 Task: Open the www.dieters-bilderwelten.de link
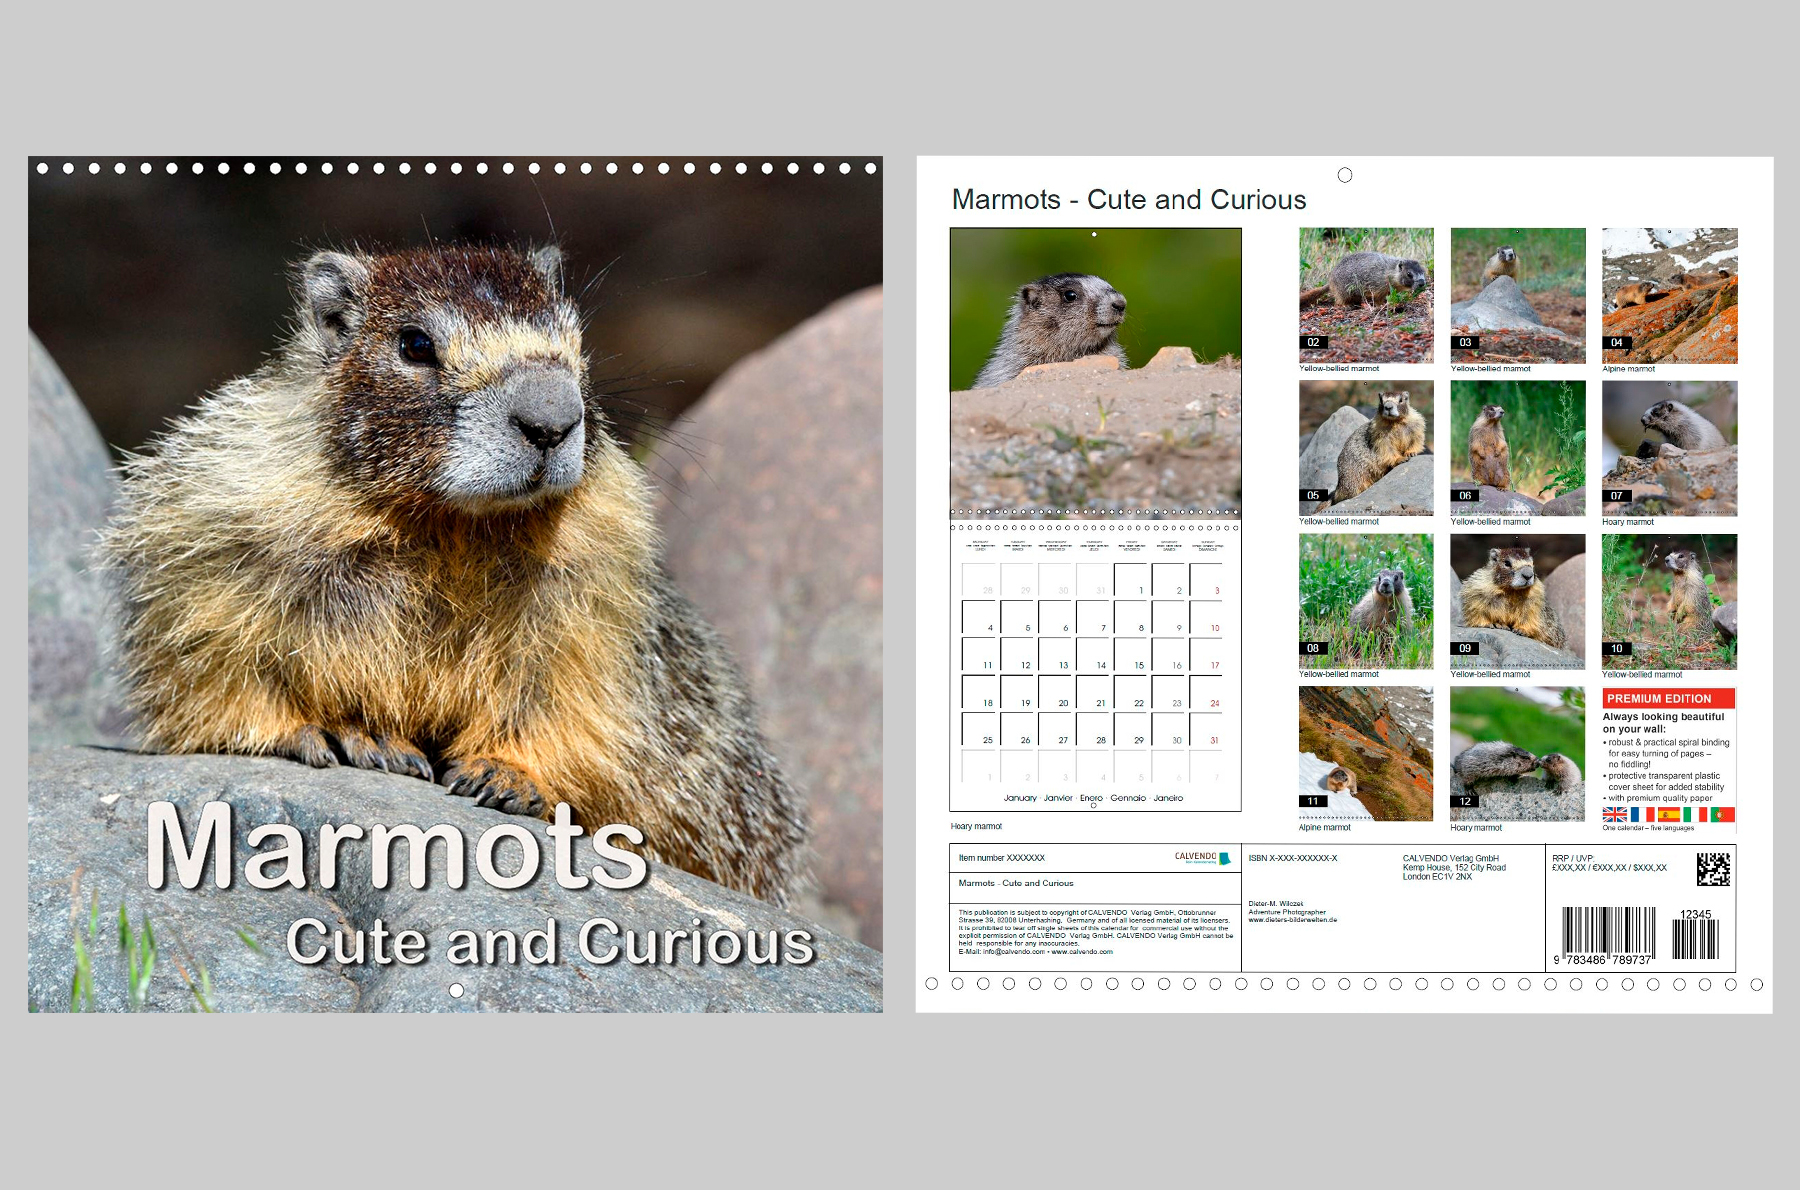coord(1292,920)
